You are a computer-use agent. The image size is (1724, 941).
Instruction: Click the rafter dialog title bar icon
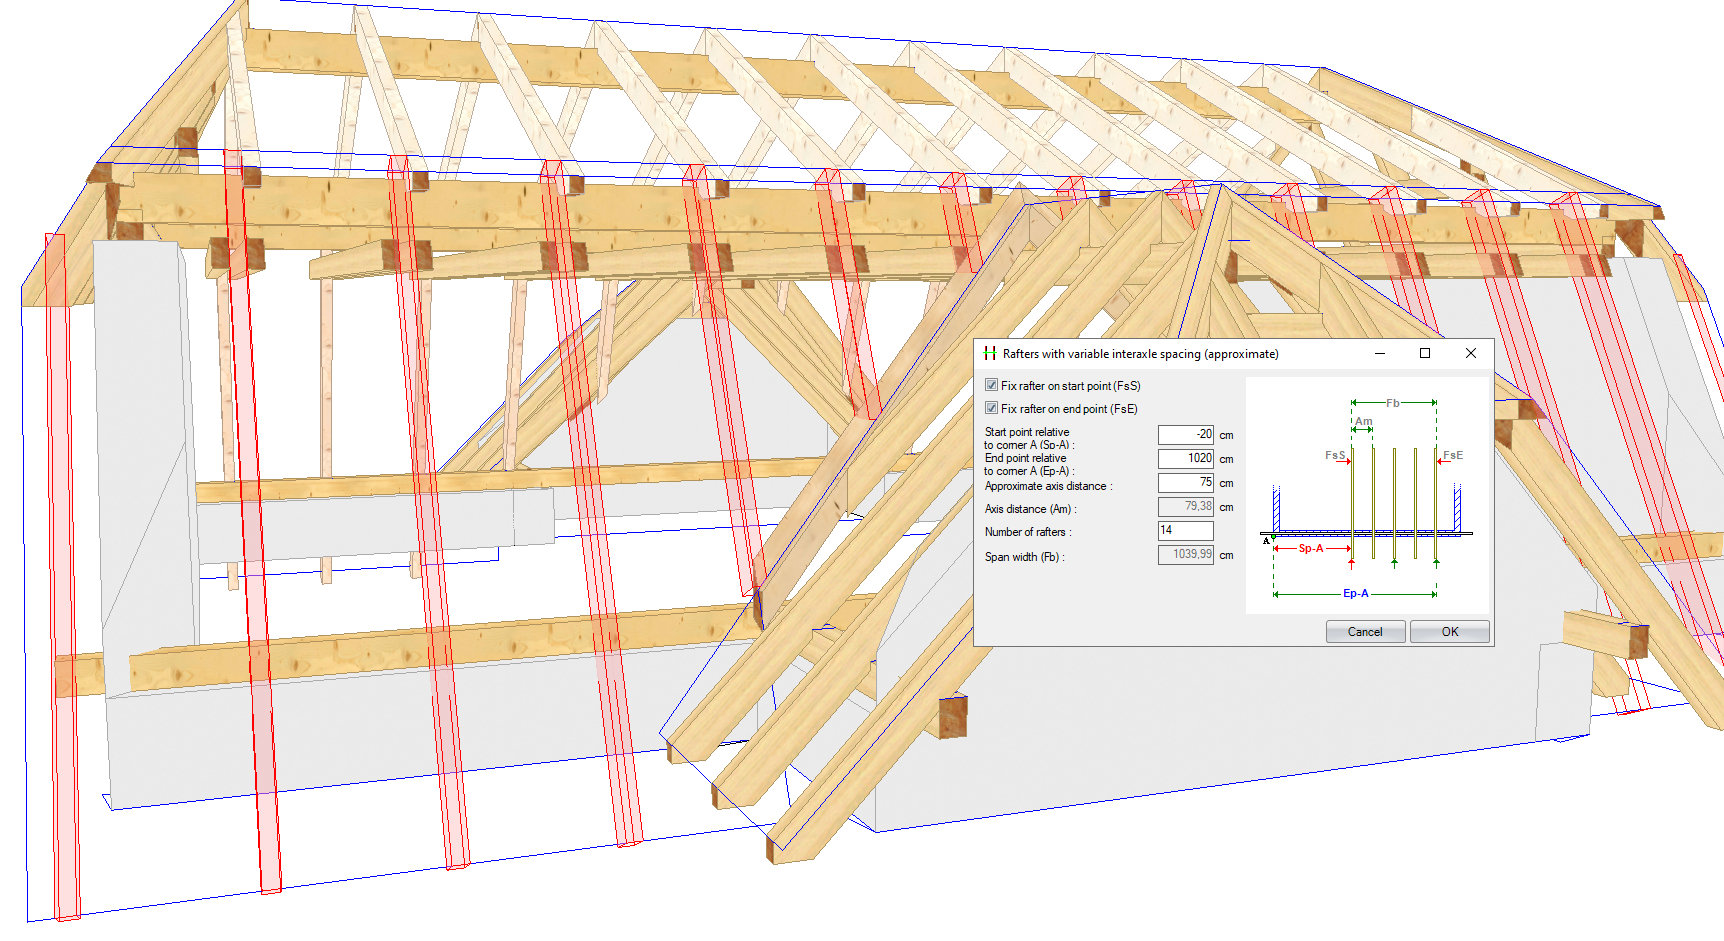coord(990,353)
